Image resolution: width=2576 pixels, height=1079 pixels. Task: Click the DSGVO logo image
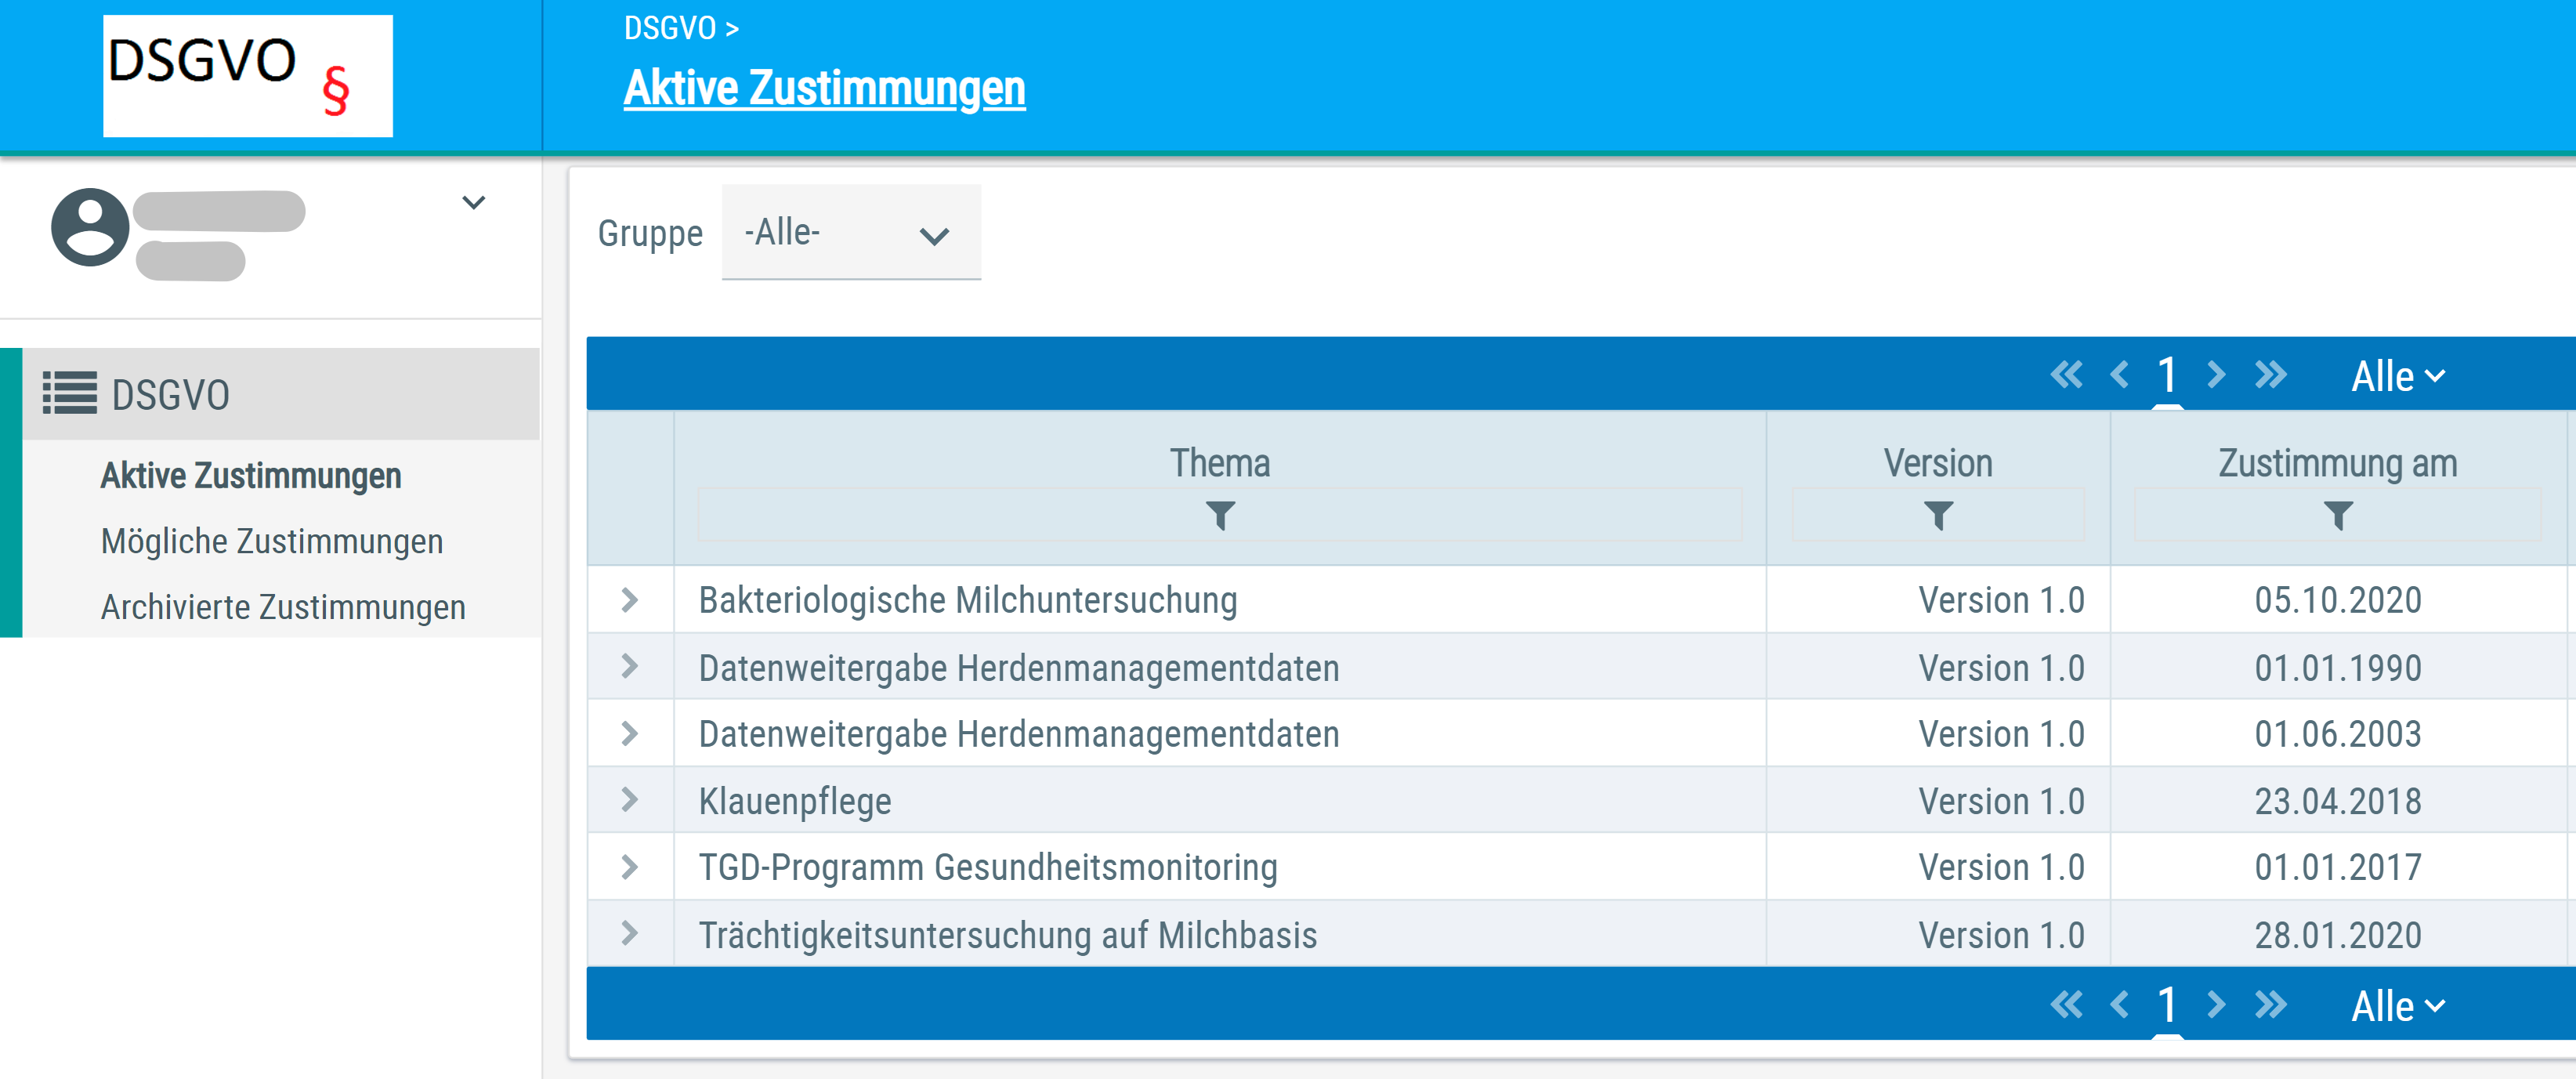point(247,75)
